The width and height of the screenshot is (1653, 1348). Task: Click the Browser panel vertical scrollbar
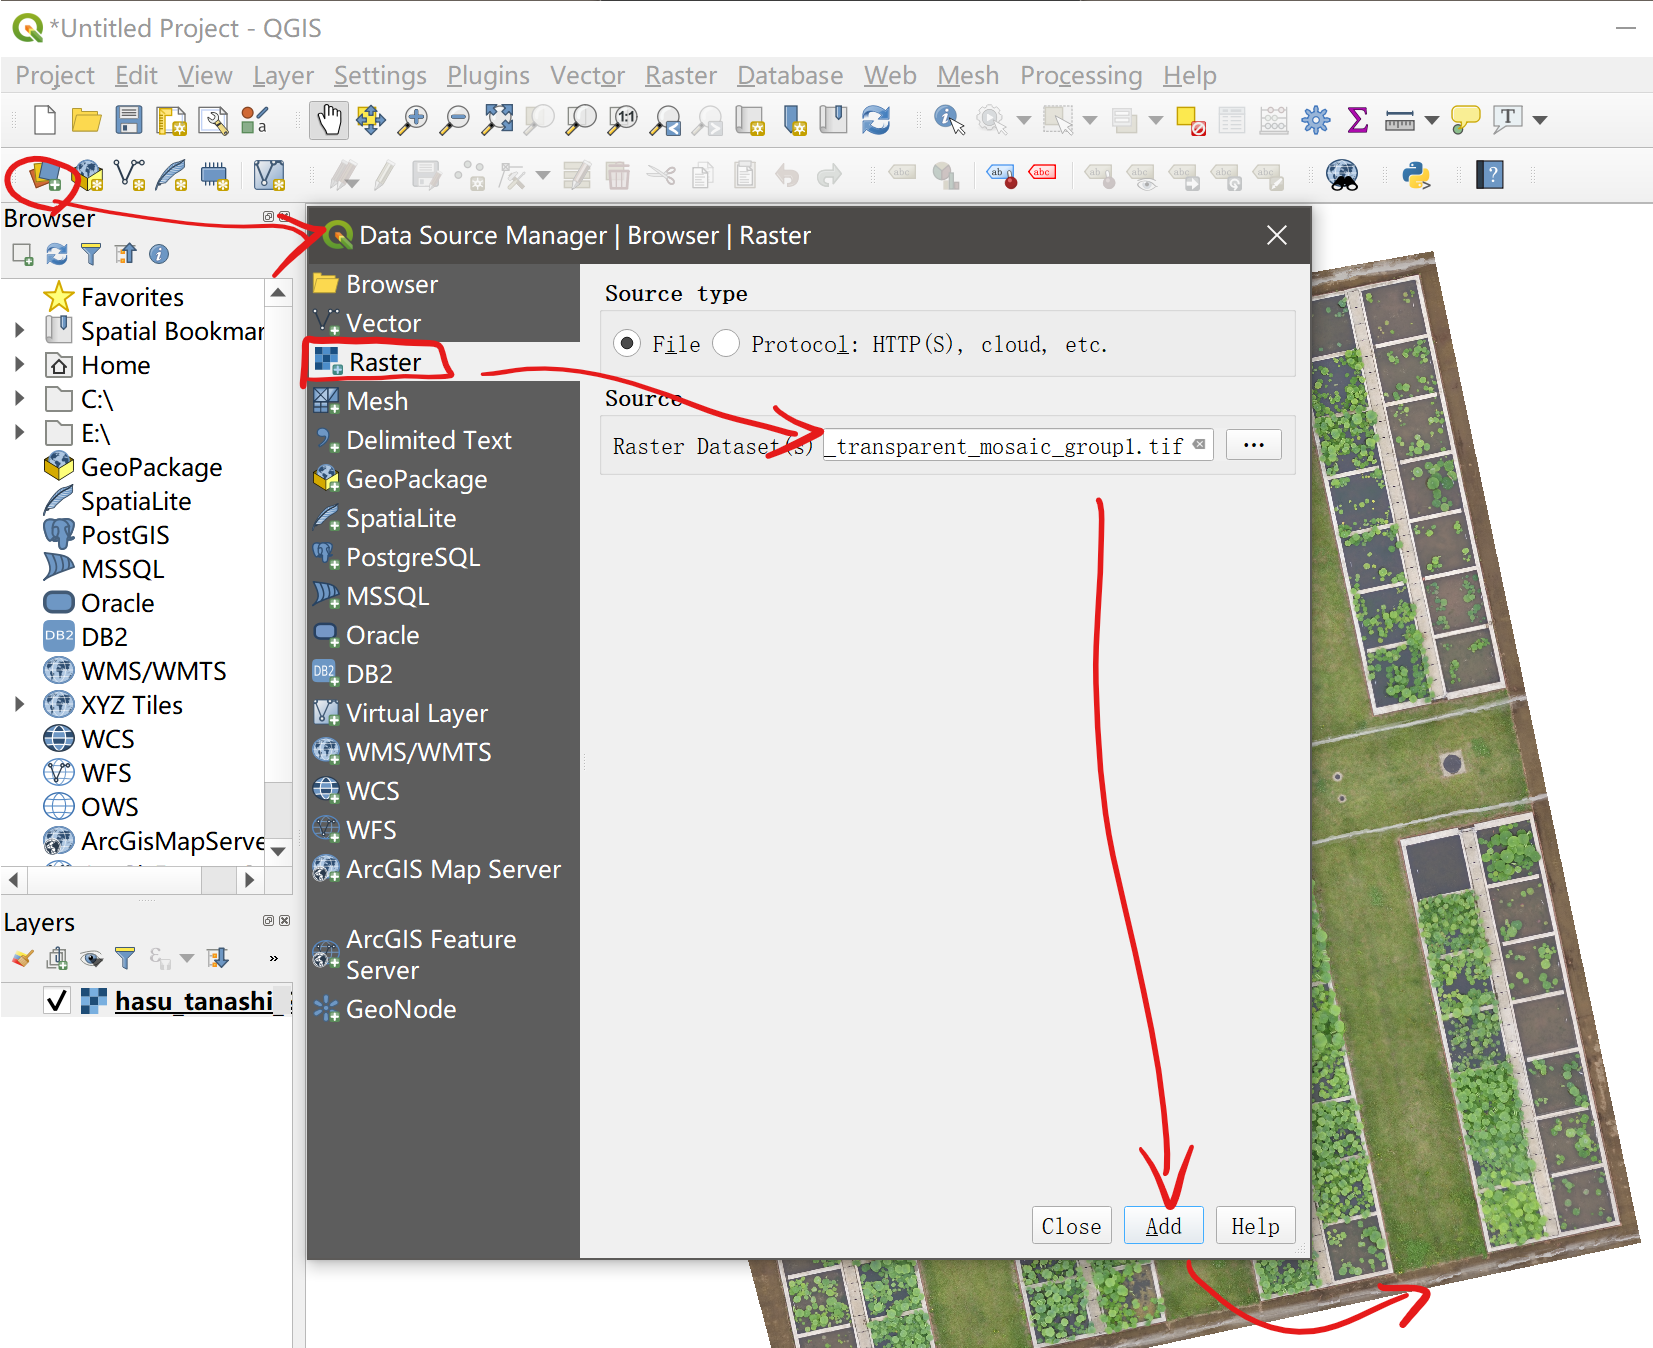(279, 573)
